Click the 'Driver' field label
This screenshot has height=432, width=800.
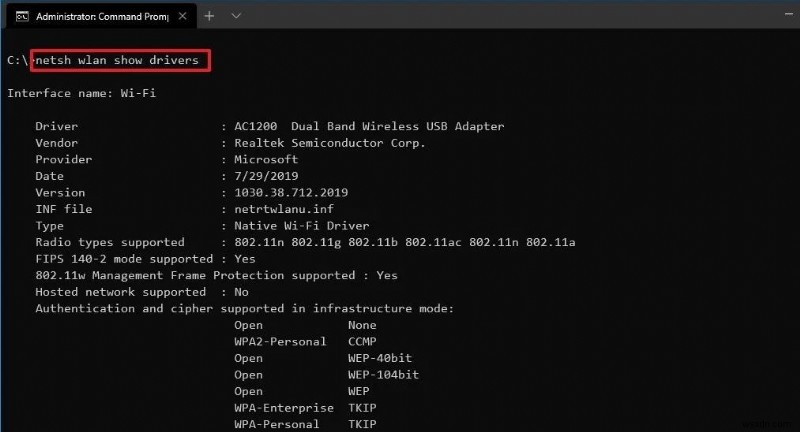57,126
